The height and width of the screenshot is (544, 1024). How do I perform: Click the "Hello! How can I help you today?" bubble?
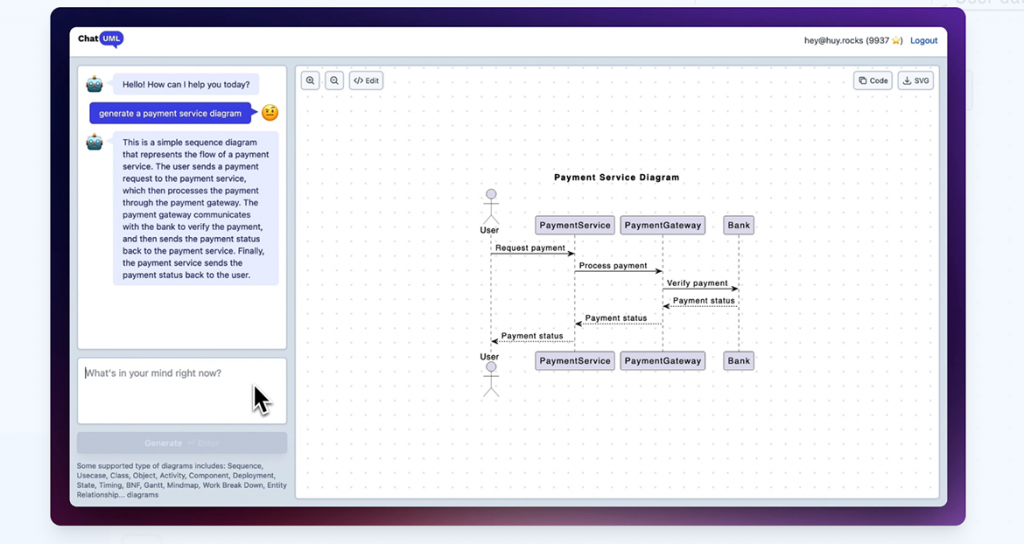(186, 84)
